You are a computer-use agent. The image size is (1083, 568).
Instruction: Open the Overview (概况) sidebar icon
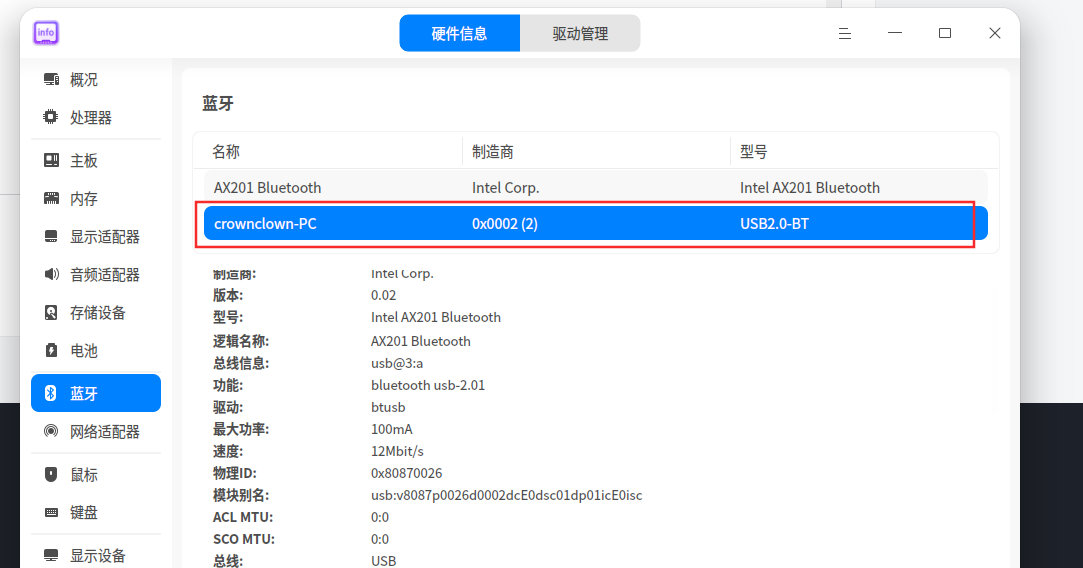[51, 79]
